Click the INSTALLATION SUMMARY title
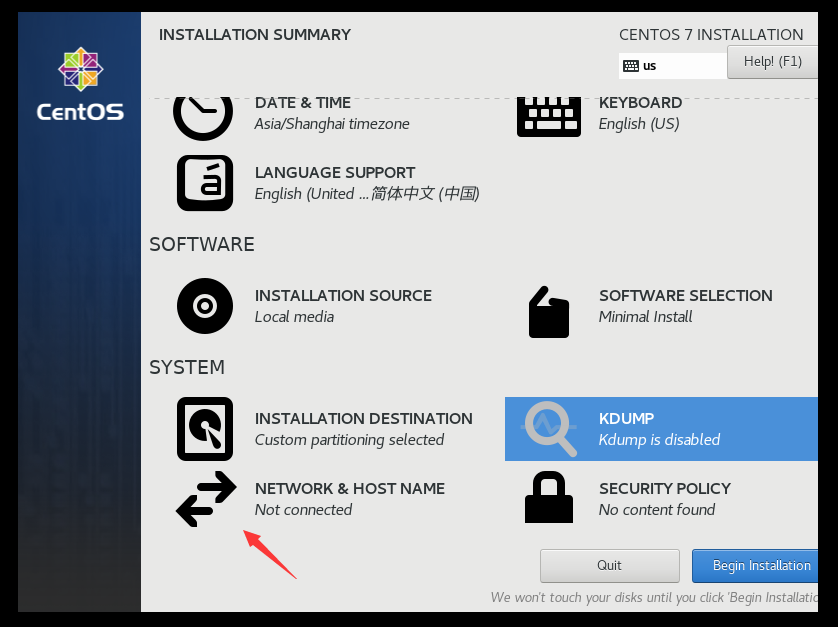The width and height of the screenshot is (838, 627). (254, 35)
